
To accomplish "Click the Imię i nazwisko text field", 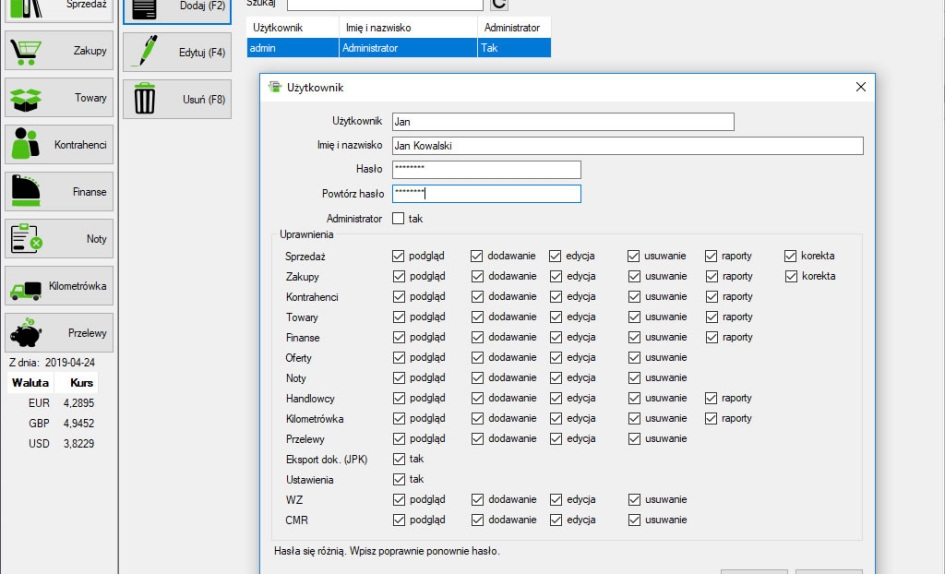I will coord(627,146).
